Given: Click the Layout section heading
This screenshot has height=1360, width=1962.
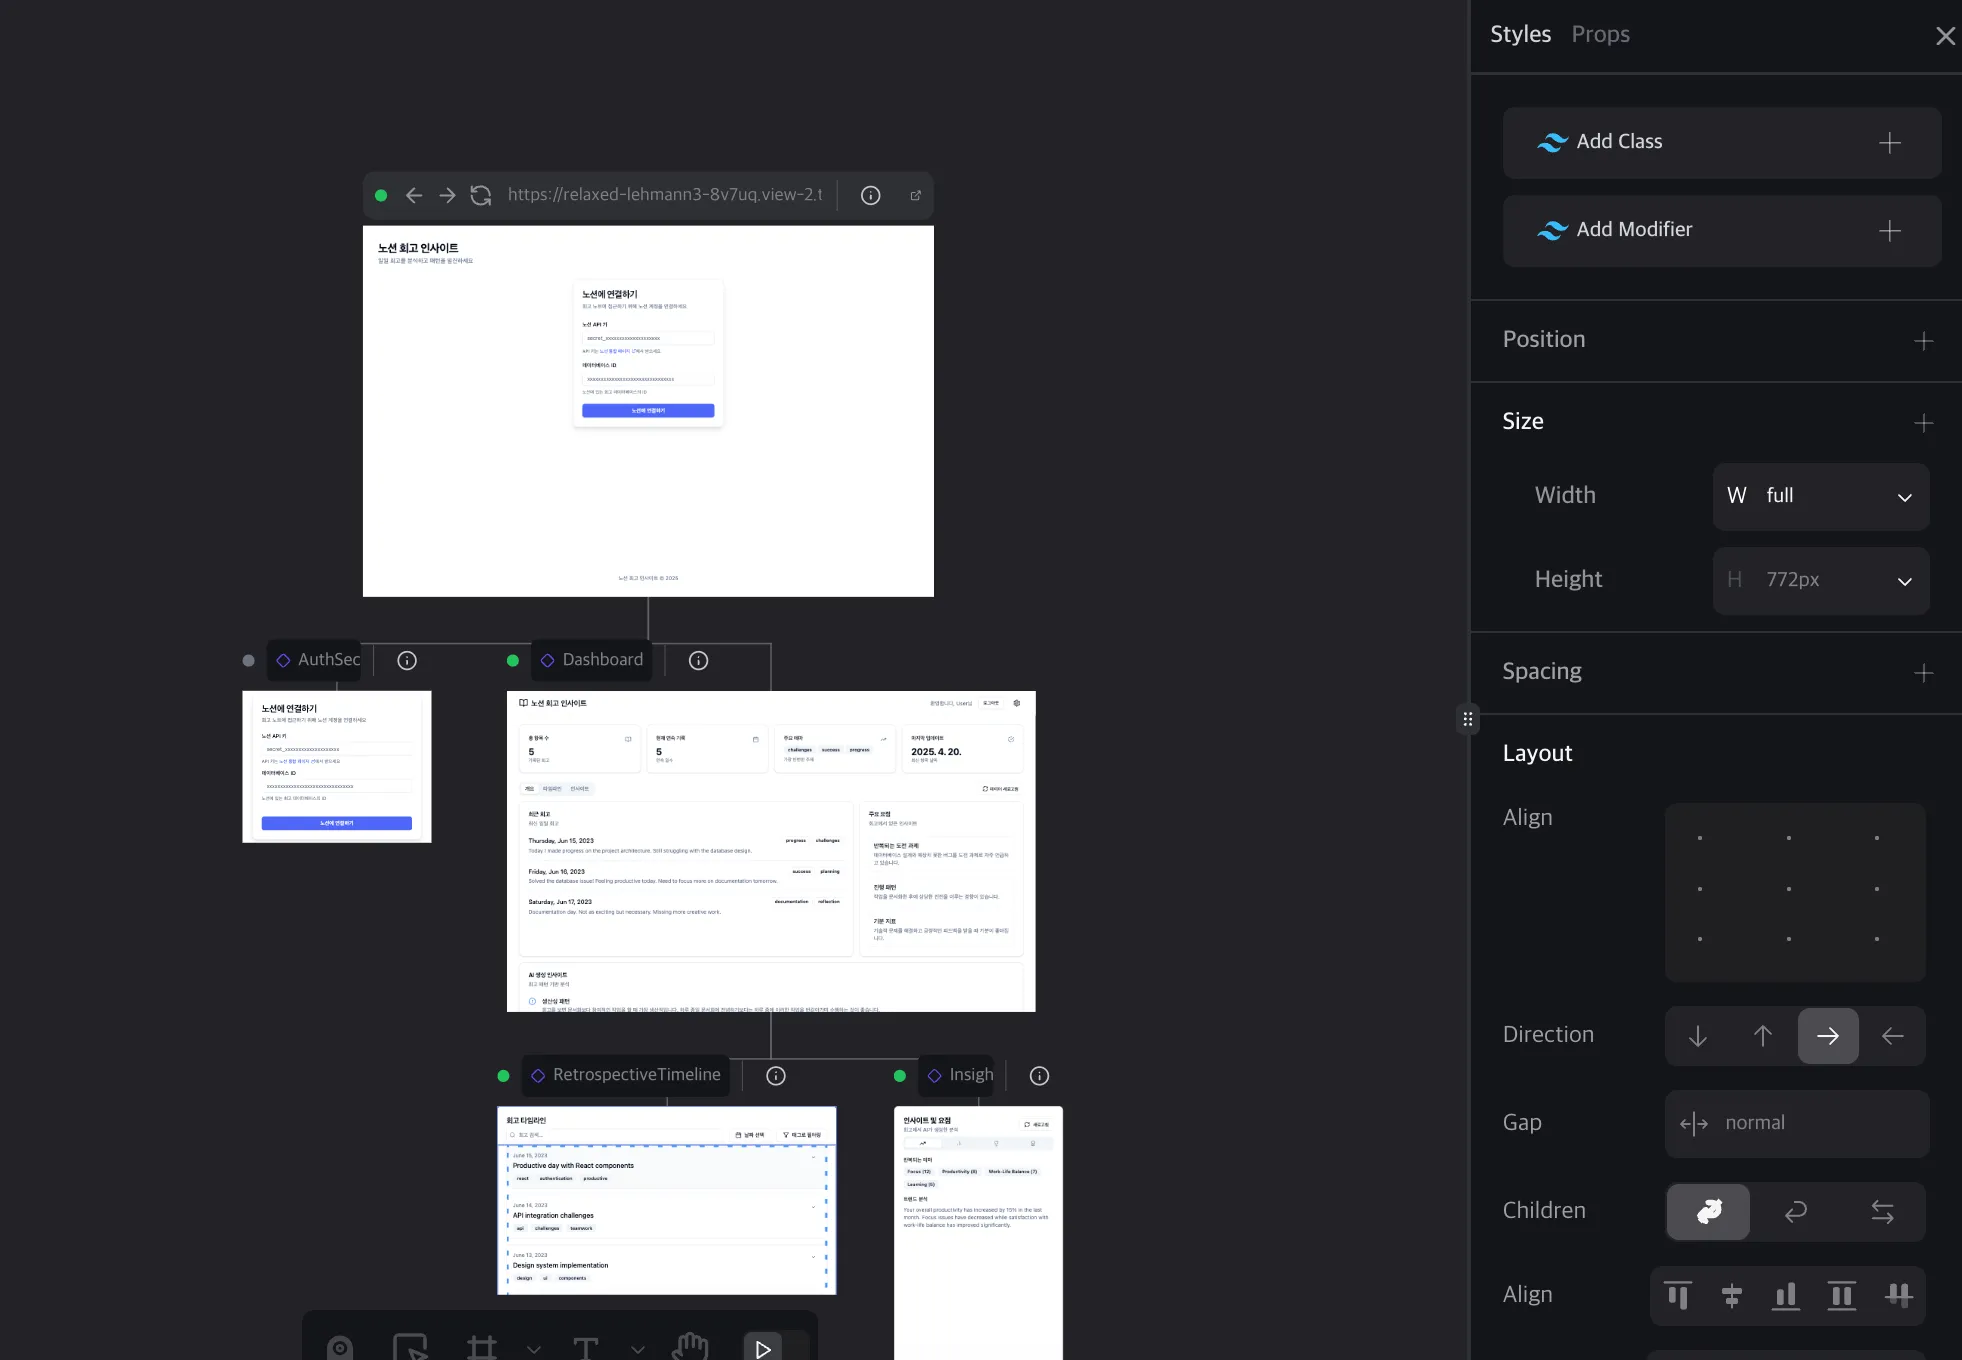Looking at the screenshot, I should 1537,754.
